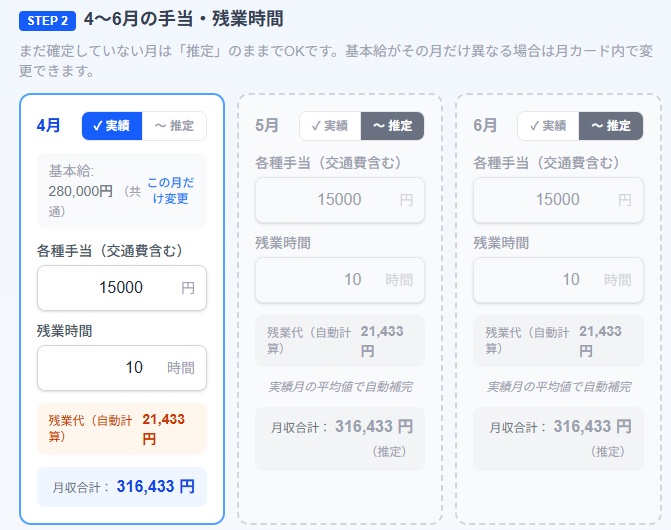Click 5月 残業代 21,433円 value
This screenshot has width=671, height=530.
382,341
